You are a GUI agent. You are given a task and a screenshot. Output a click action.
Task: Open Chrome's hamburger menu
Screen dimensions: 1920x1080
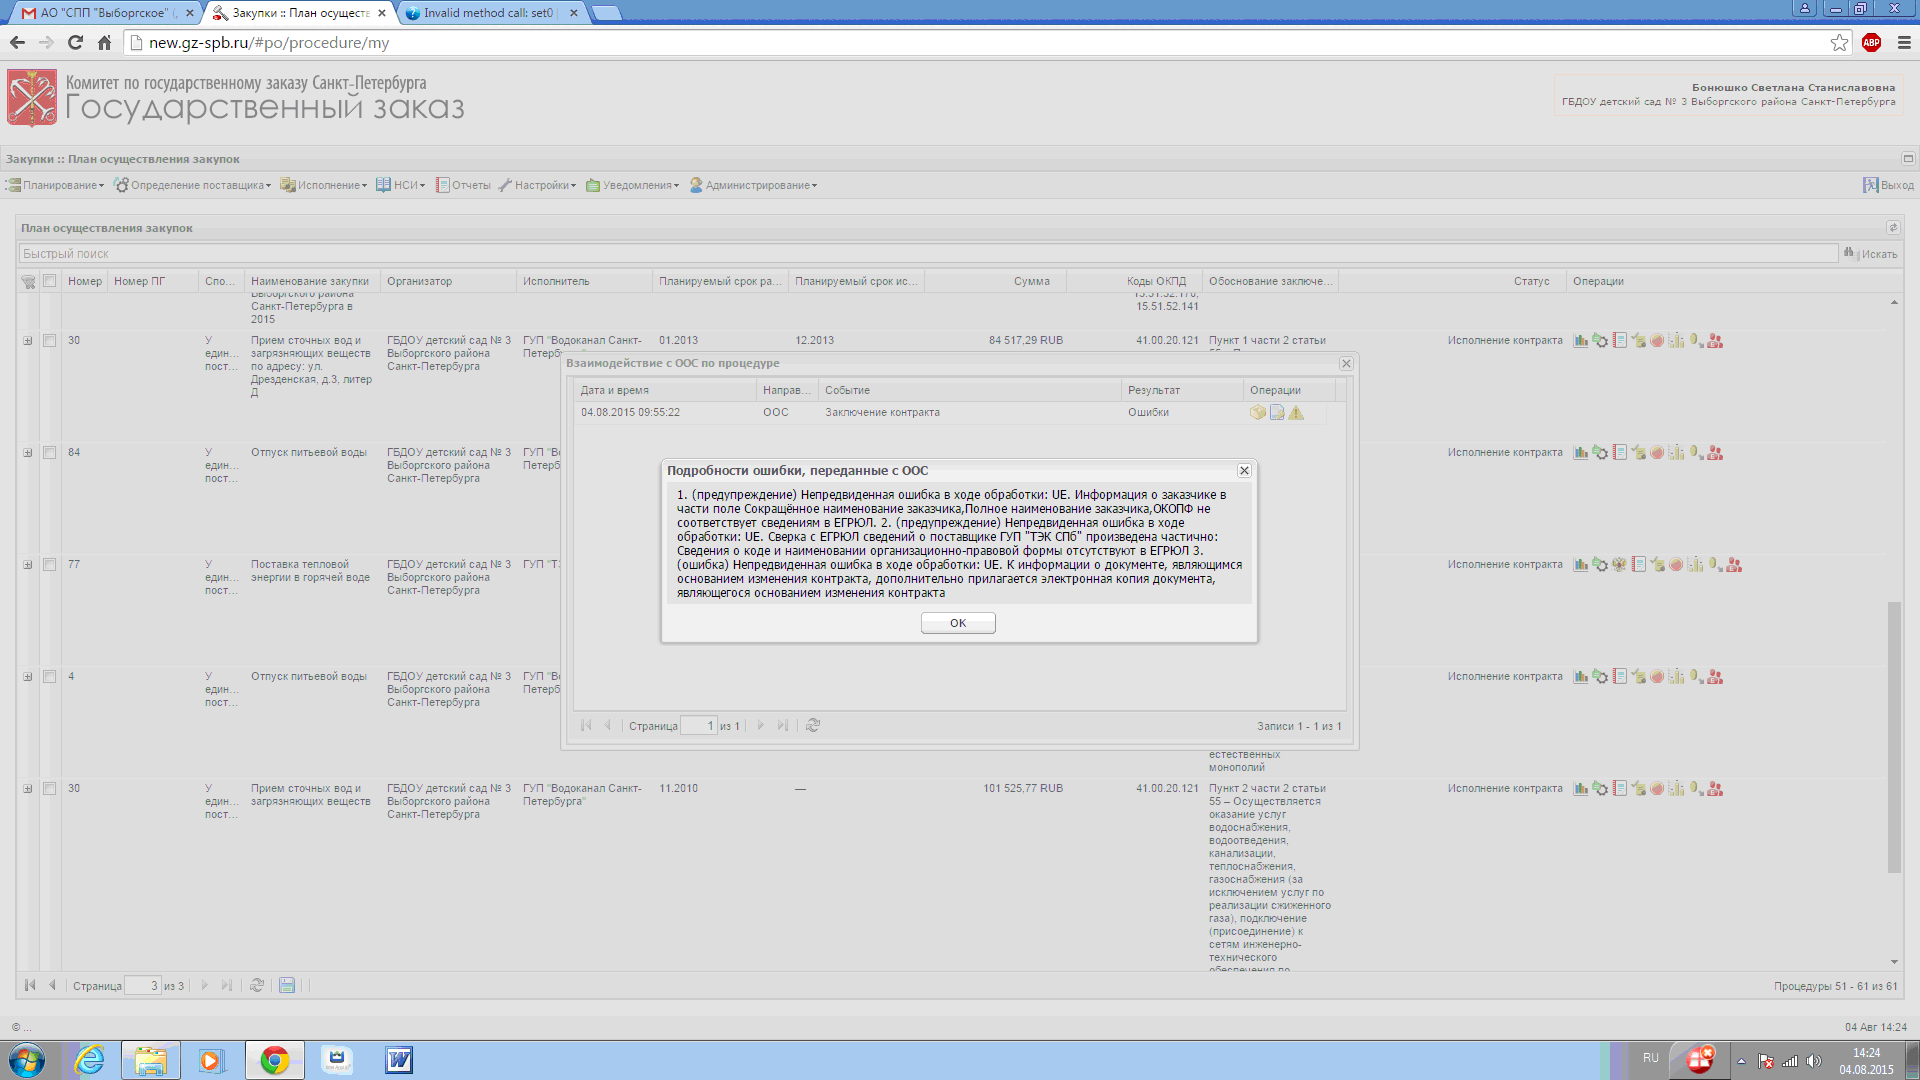(x=1904, y=42)
